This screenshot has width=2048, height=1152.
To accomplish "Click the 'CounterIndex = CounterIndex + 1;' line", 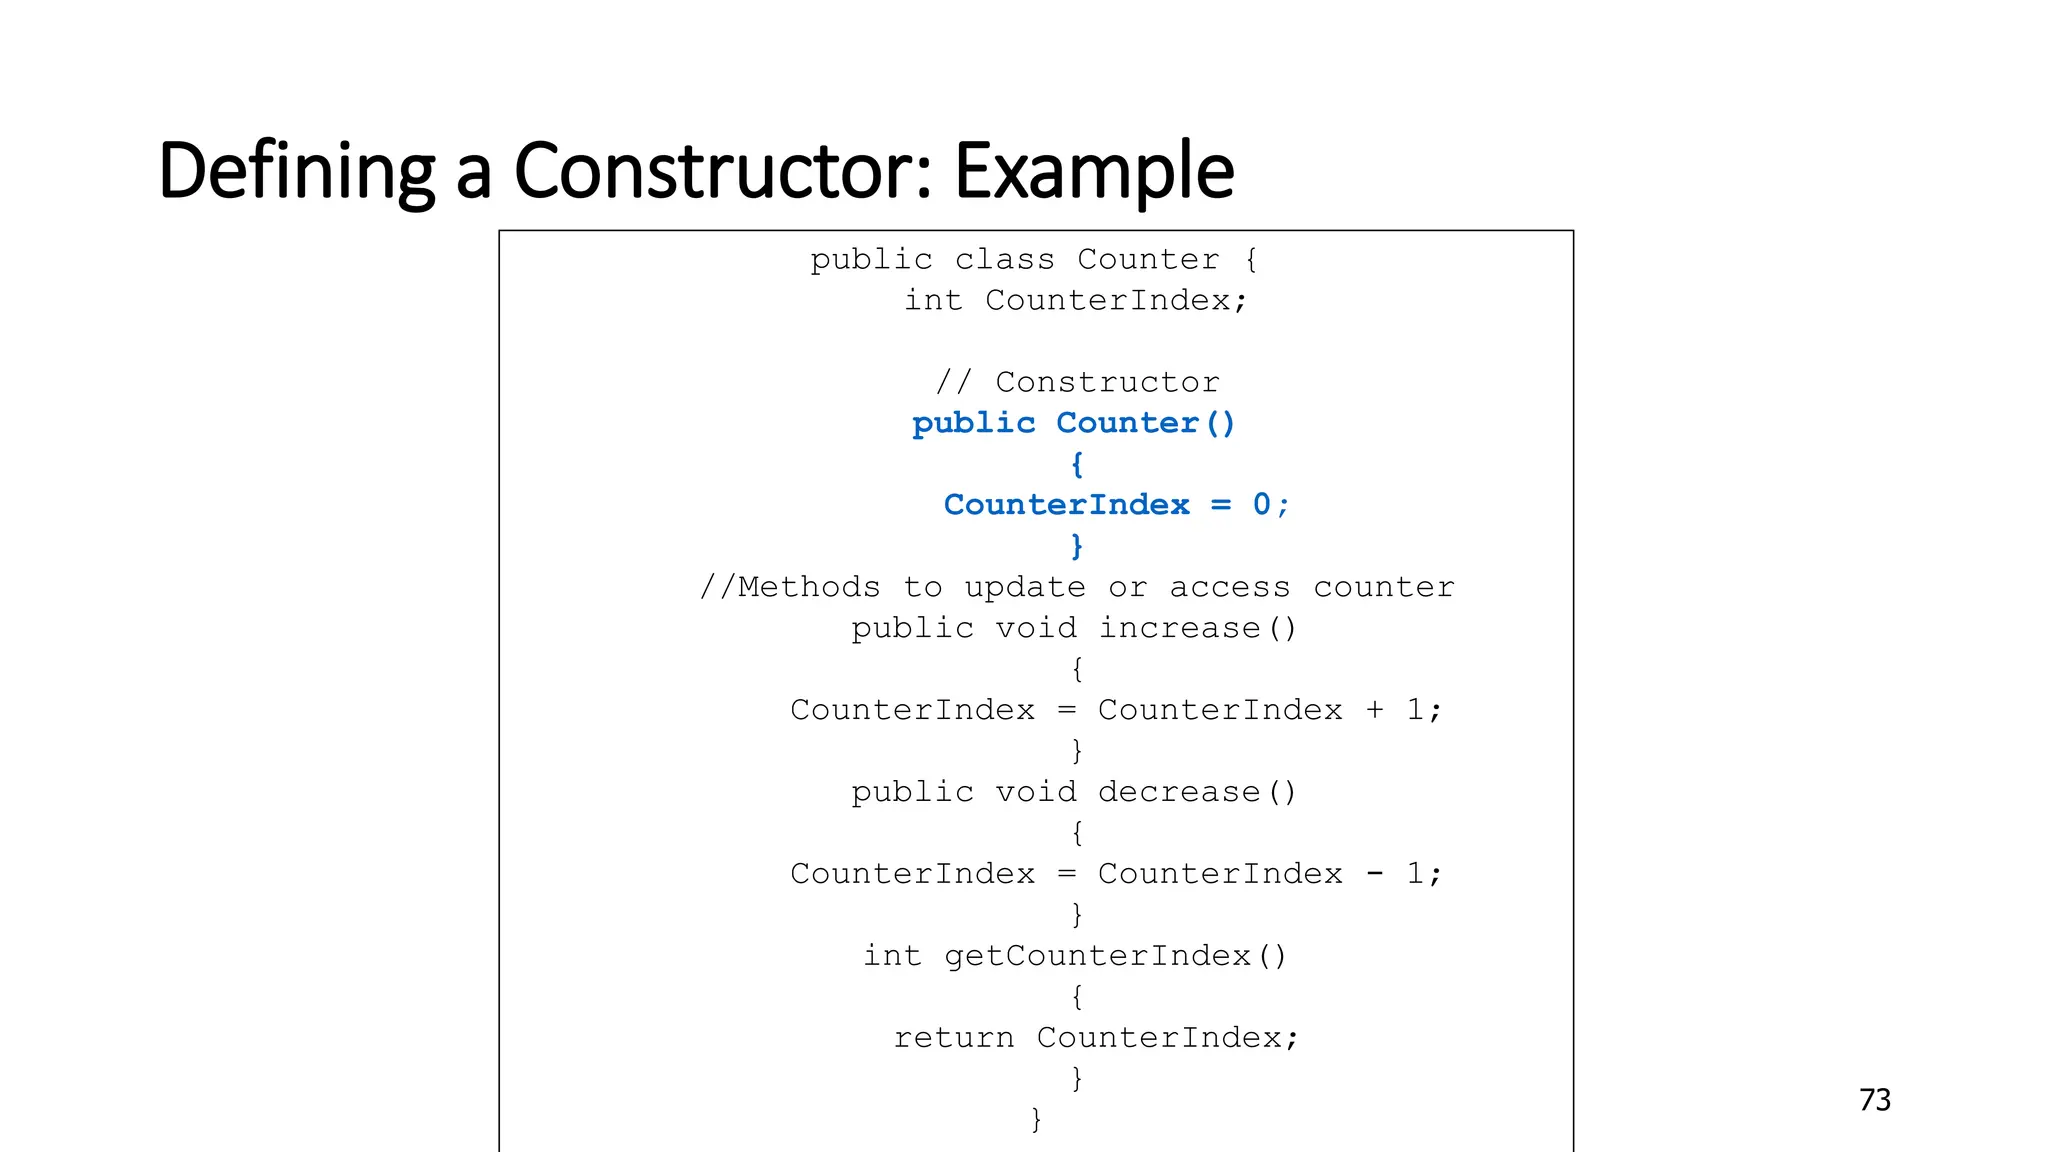I will [x=1116, y=710].
